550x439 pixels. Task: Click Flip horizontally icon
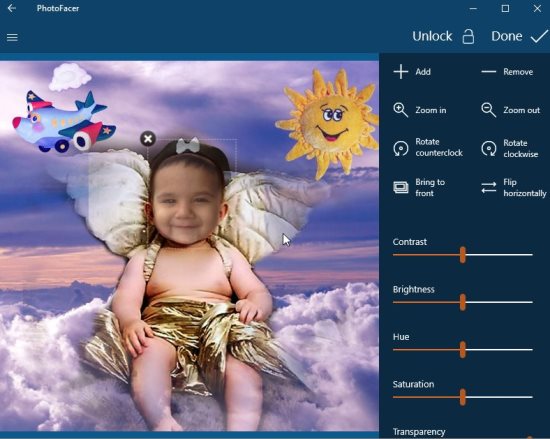click(x=489, y=188)
